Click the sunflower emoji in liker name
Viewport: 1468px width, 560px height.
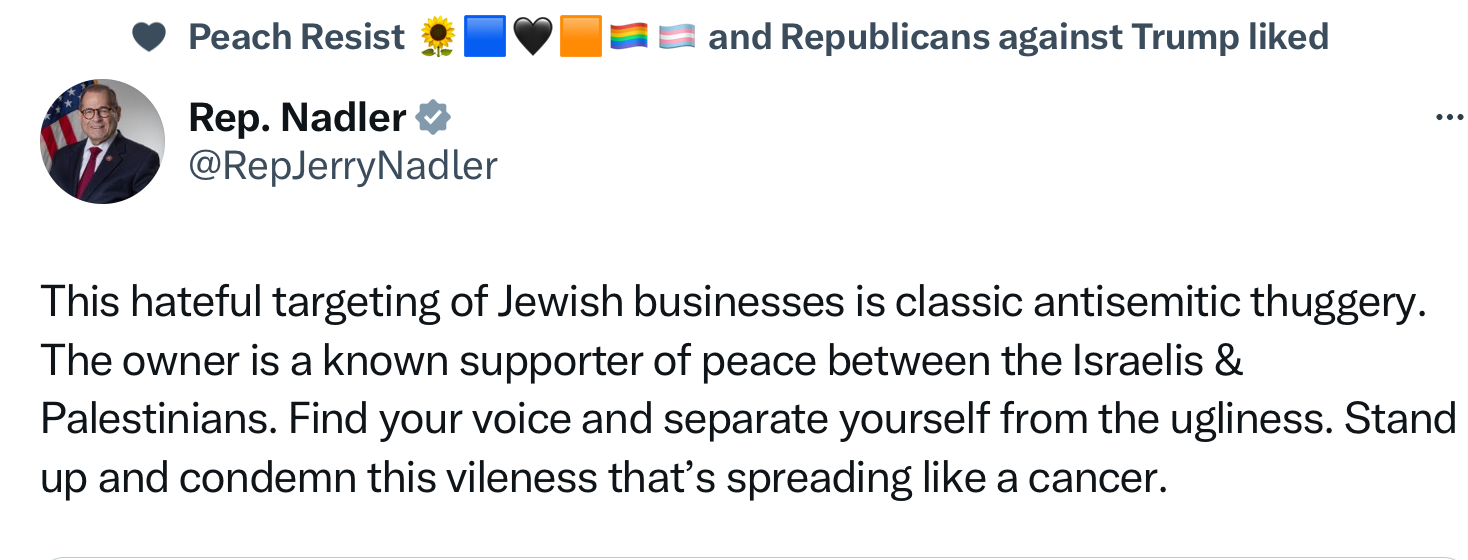pyautogui.click(x=437, y=38)
